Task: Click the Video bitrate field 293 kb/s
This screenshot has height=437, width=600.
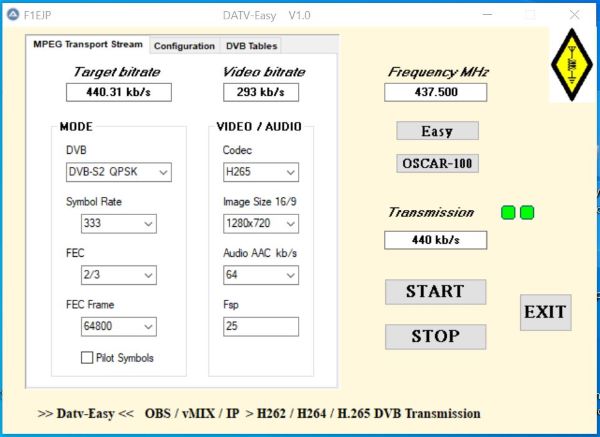Action: 261,92
